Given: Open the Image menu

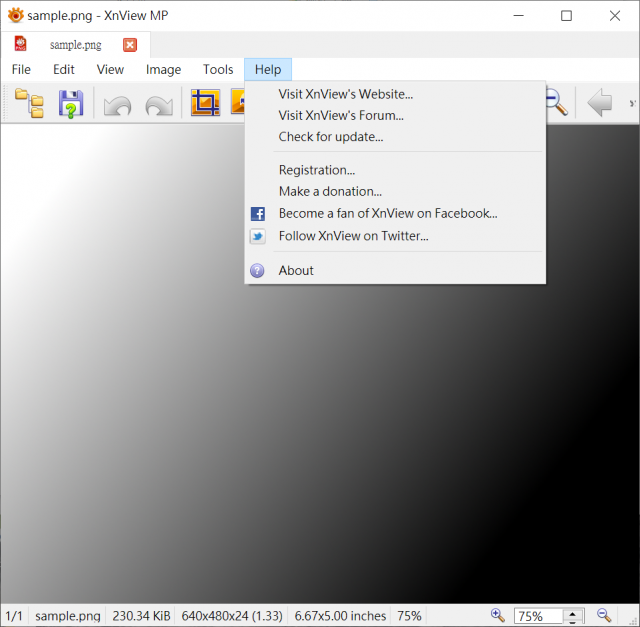Looking at the screenshot, I should pos(163,69).
